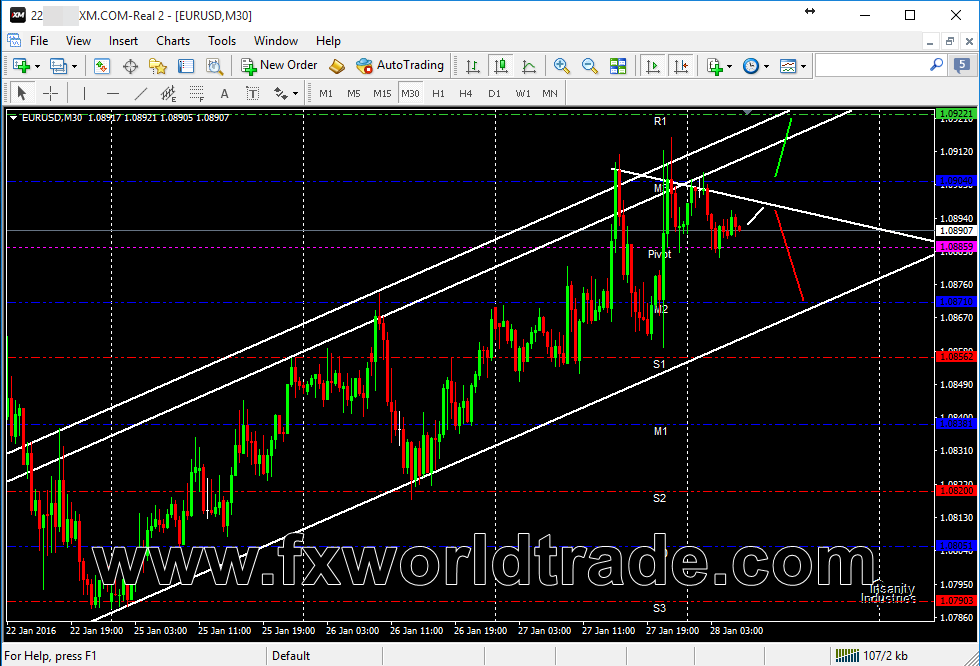Open the Help menu
Screen dimensions: 980x666
coord(328,41)
